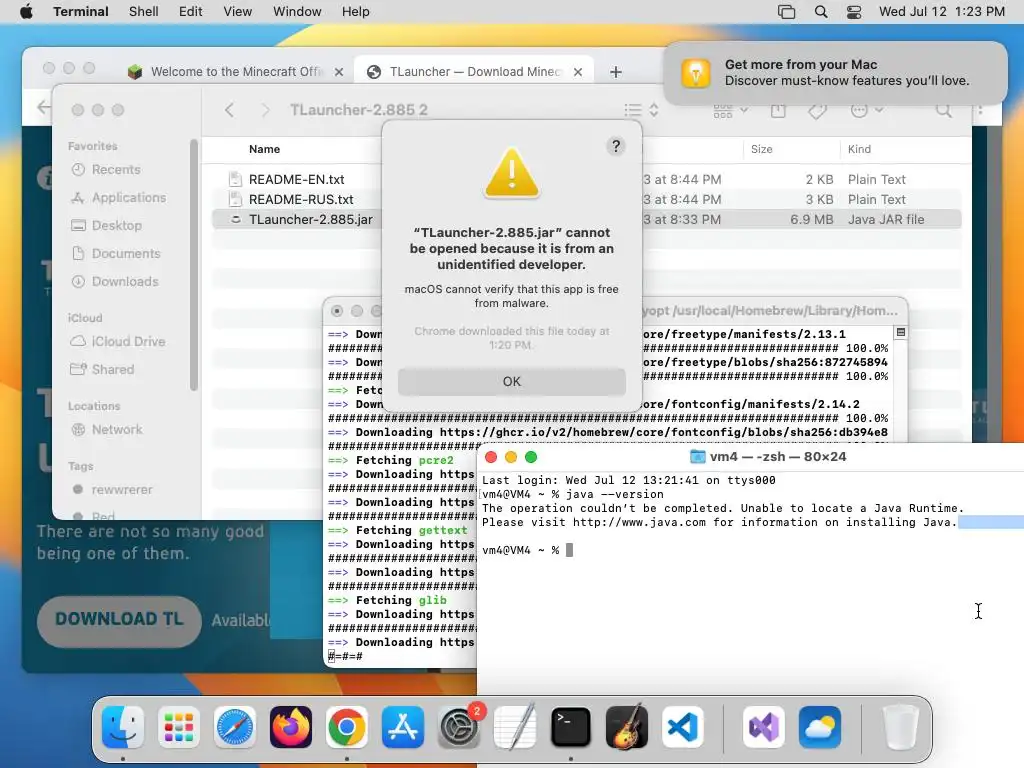The image size is (1024, 768).
Task: Close the TLauncher Chrome tab
Action: 577,72
